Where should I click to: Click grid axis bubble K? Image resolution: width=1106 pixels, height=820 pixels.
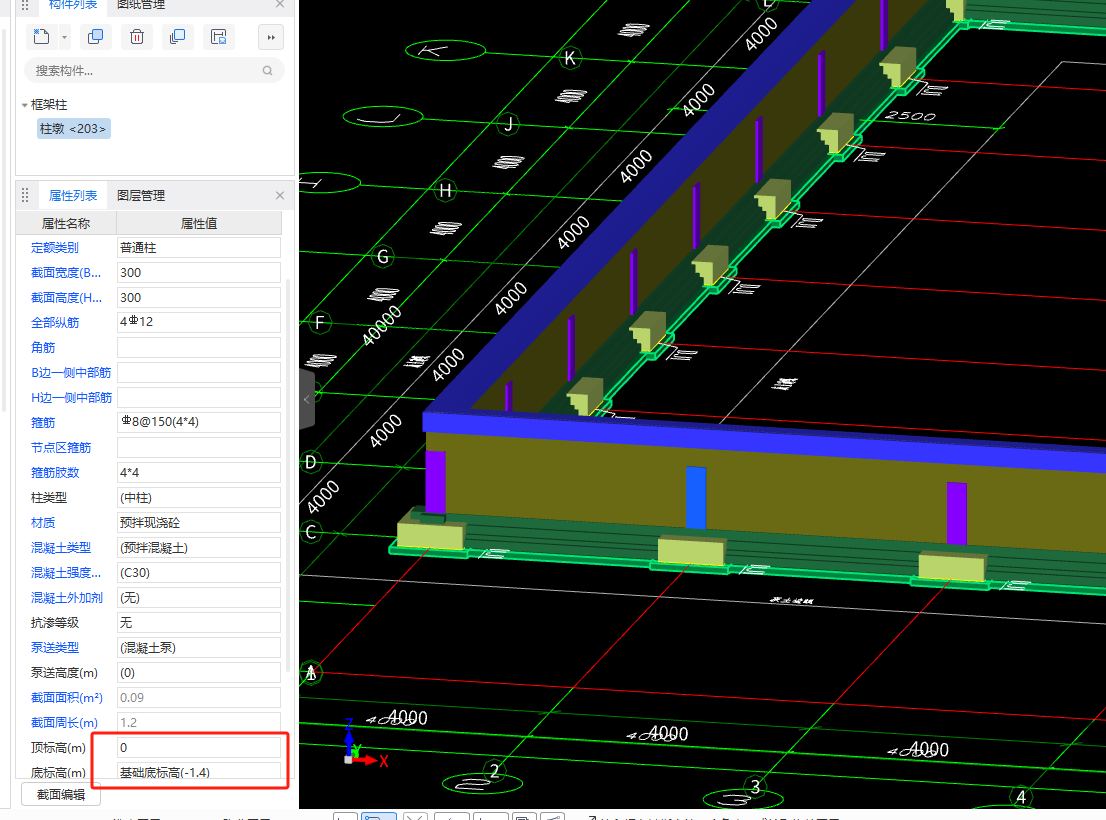coord(570,59)
